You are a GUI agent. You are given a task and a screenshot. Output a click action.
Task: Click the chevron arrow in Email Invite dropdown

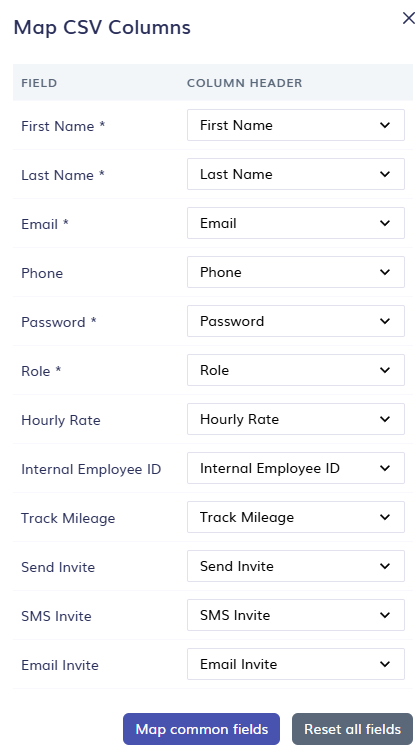(x=385, y=664)
